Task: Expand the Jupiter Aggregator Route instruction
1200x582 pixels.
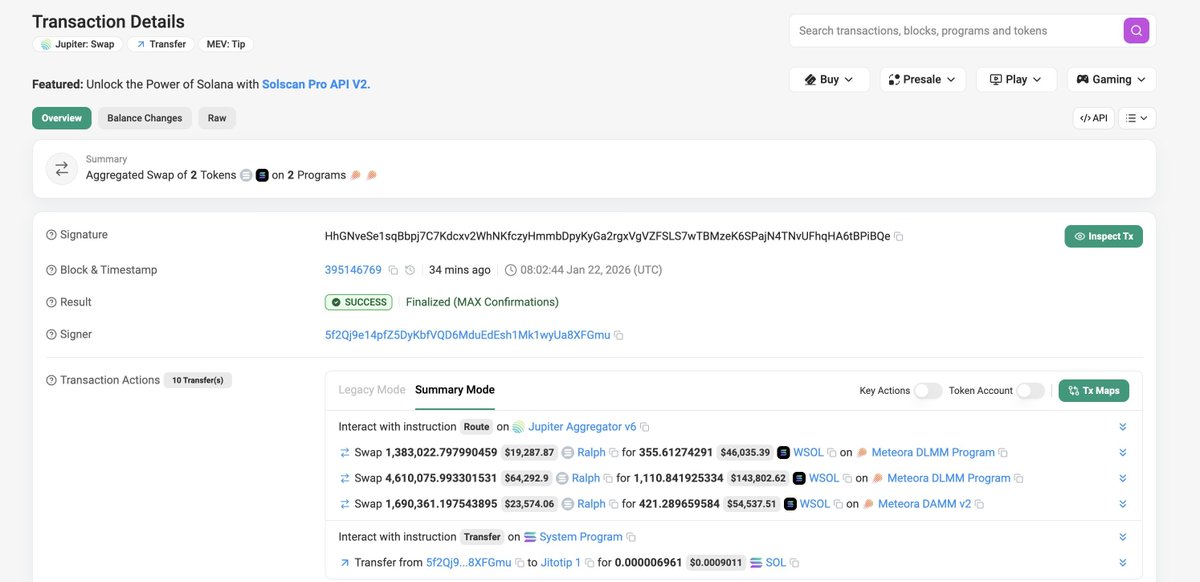Action: point(1123,427)
